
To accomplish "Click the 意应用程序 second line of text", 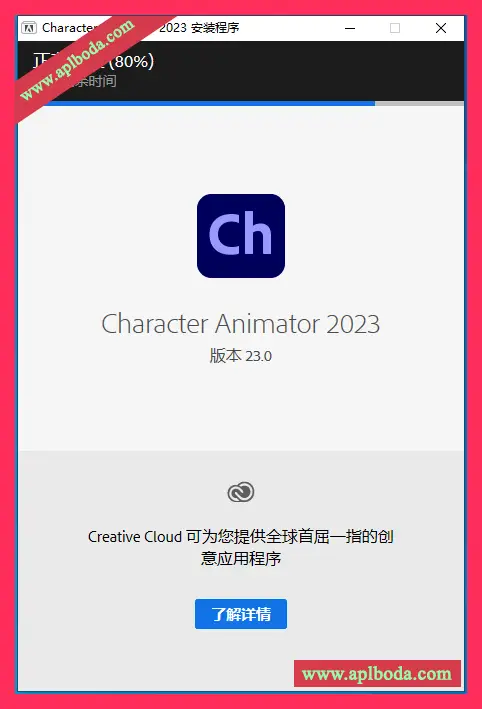I will pos(241,558).
